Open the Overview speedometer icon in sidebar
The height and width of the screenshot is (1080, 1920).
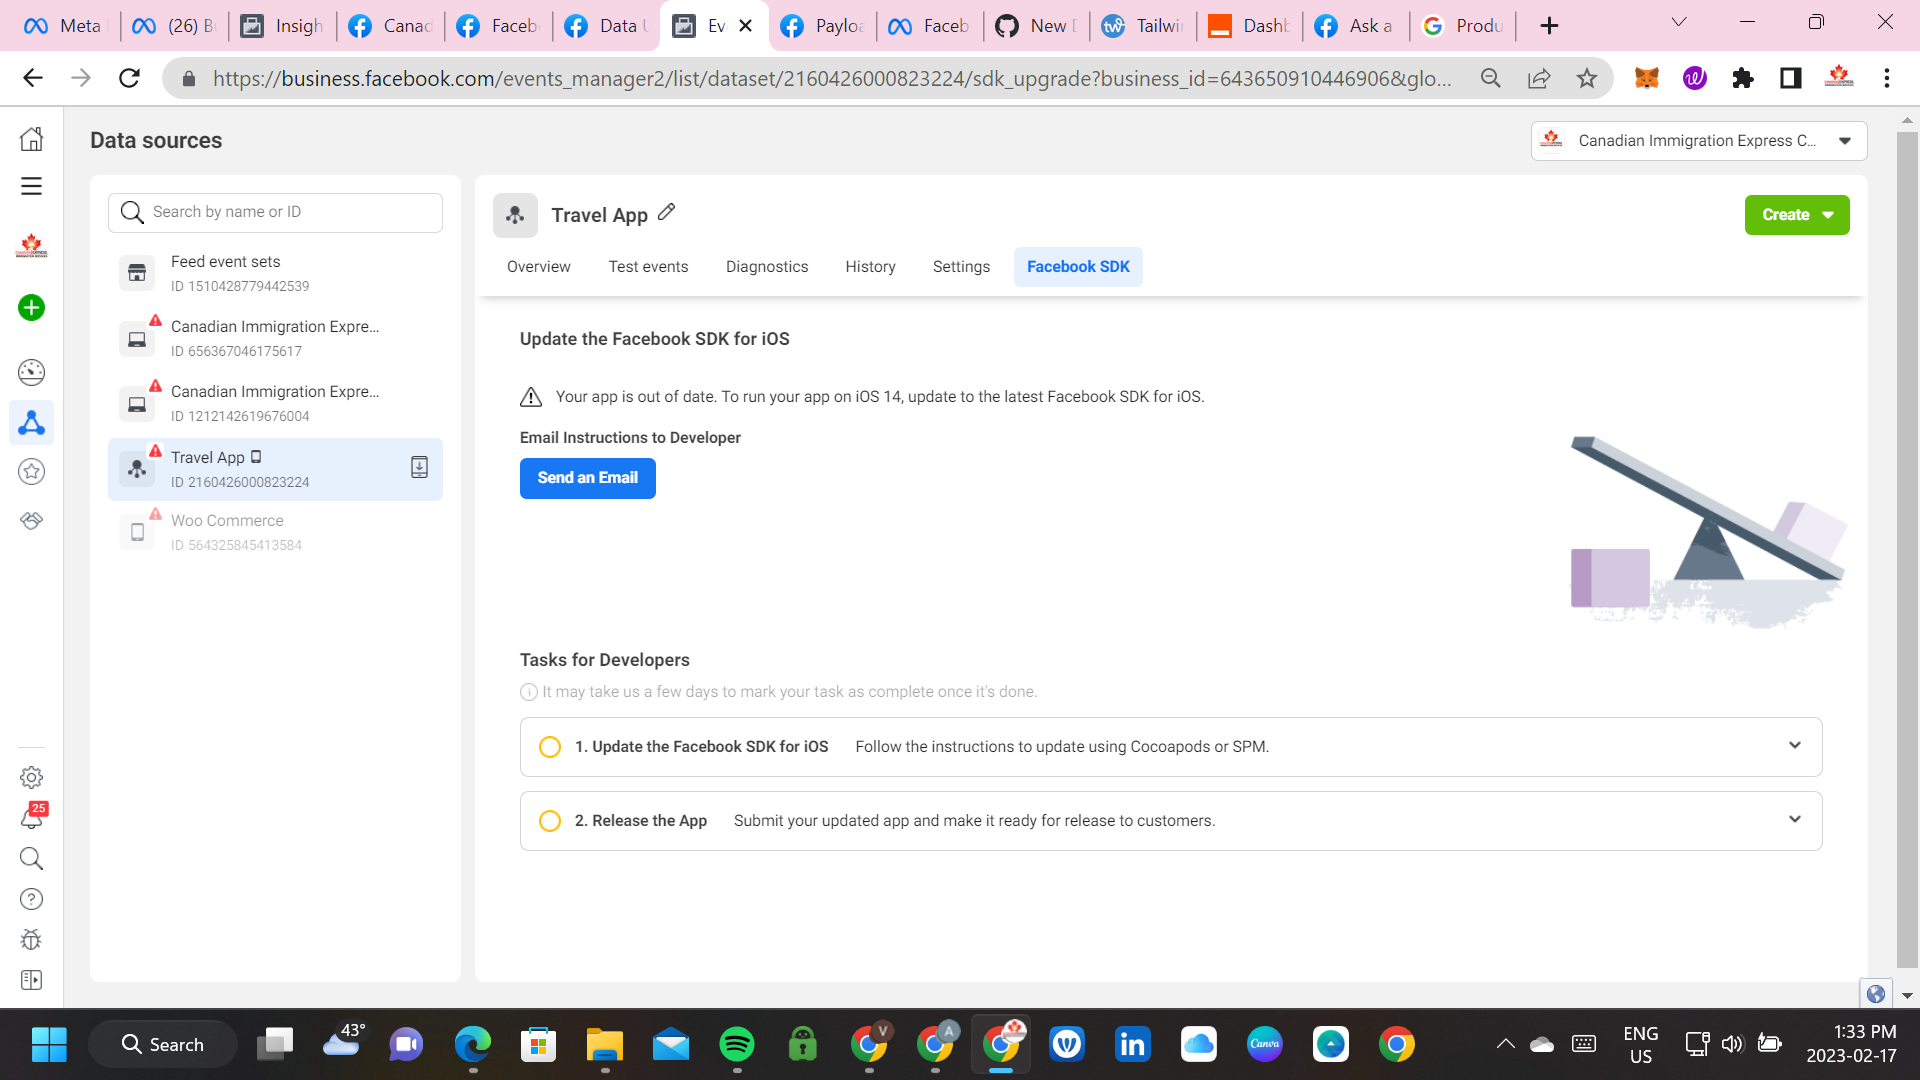point(31,372)
